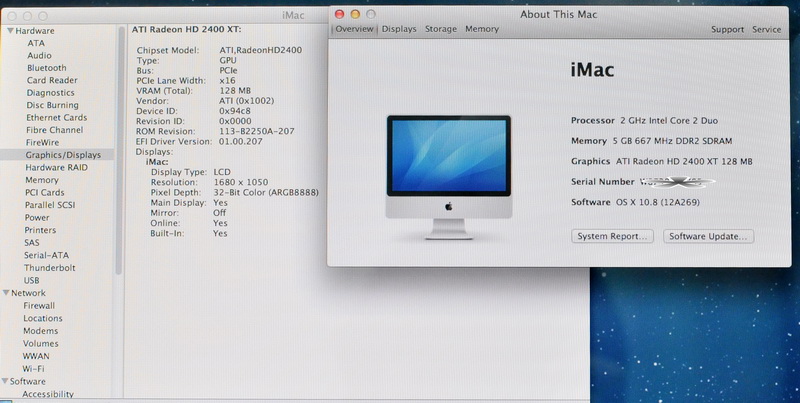
Task: Click the Display Type LCD value
Action: pos(222,172)
